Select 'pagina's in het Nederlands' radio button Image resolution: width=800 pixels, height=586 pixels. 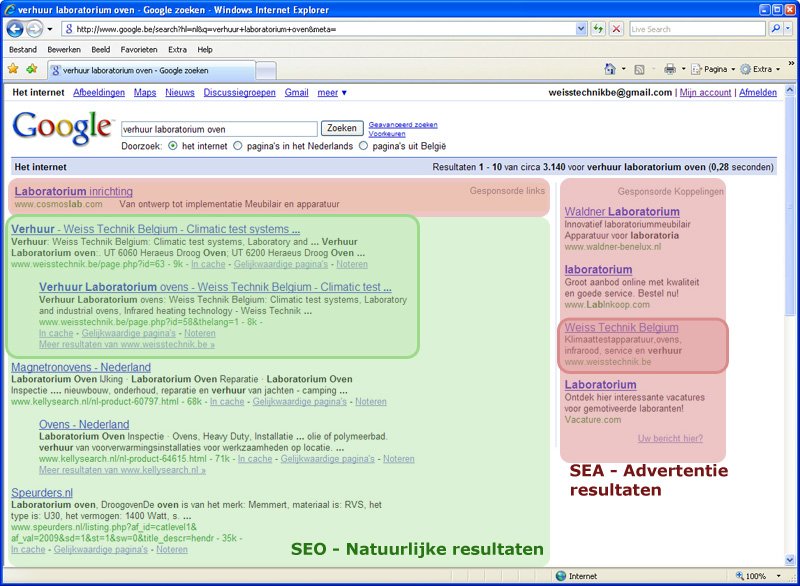pyautogui.click(x=238, y=146)
